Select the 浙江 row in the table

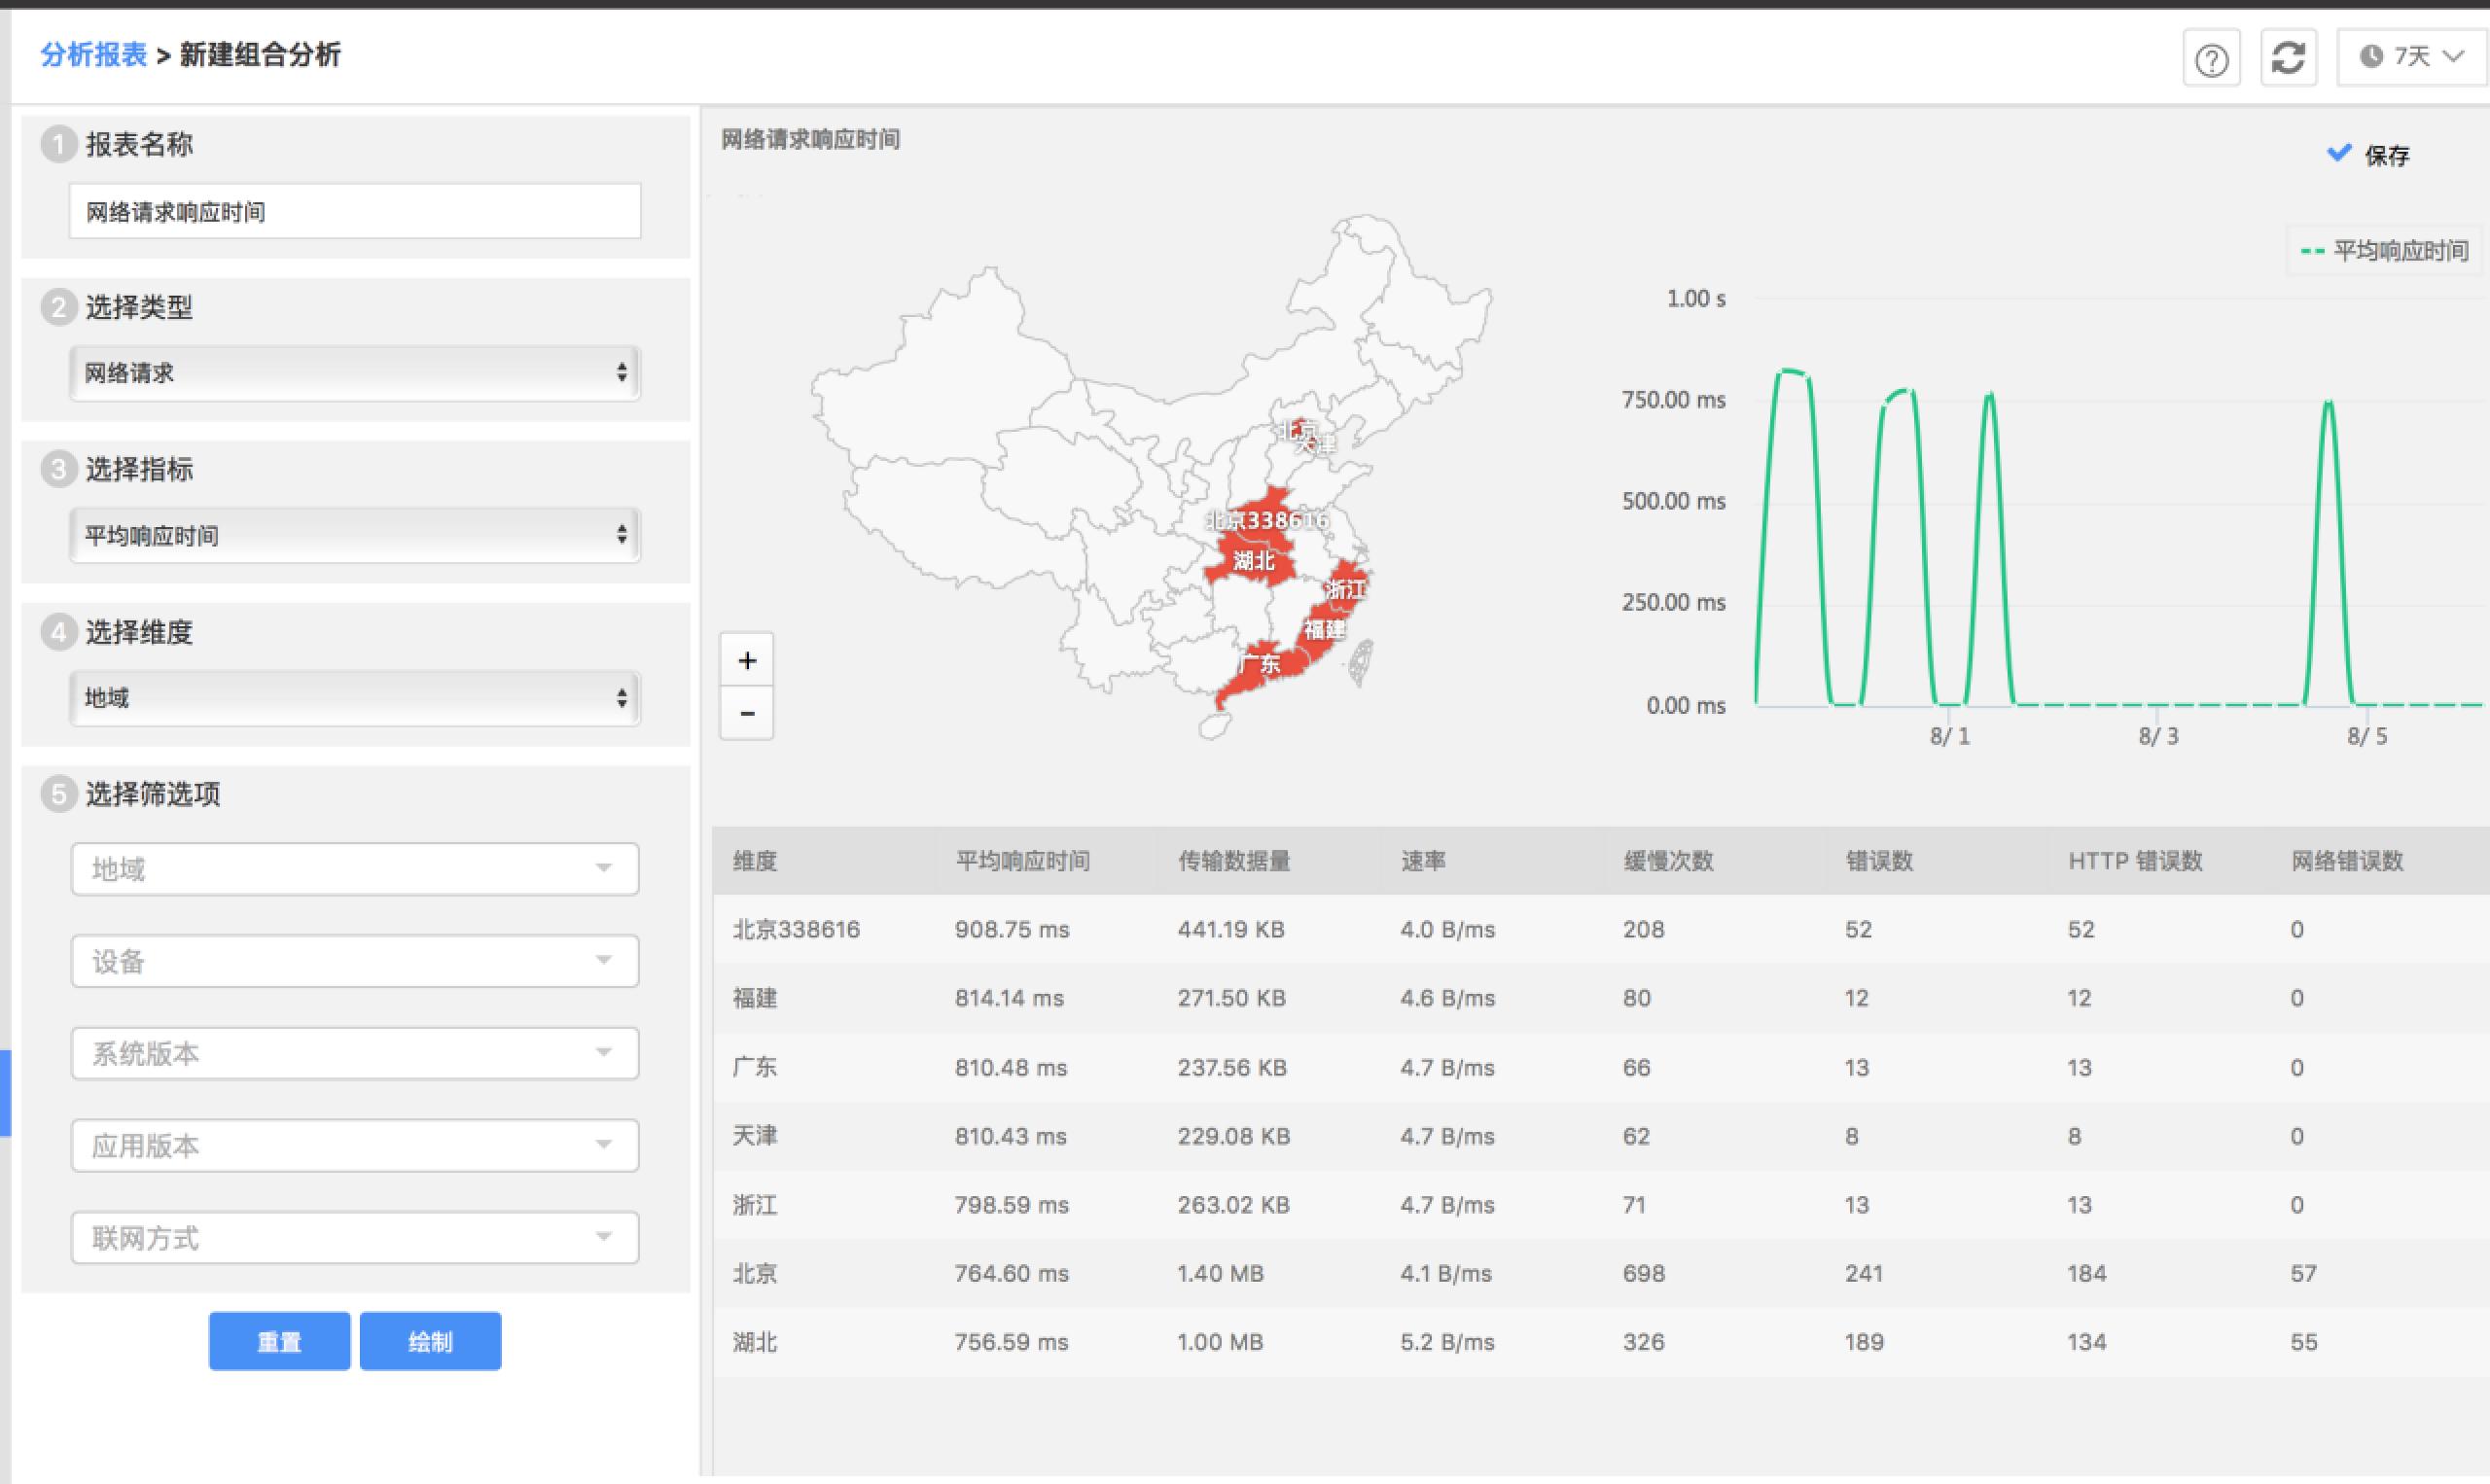point(1601,1205)
